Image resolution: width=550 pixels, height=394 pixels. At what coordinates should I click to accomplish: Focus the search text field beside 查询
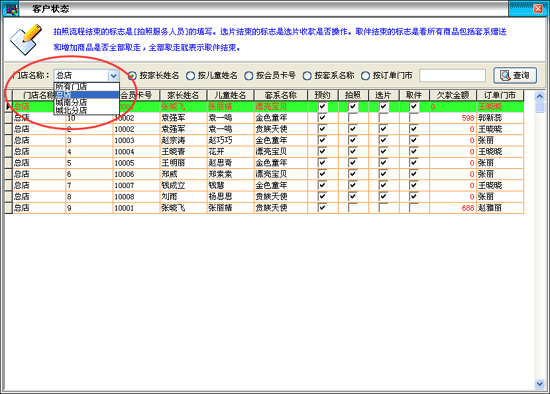(452, 75)
